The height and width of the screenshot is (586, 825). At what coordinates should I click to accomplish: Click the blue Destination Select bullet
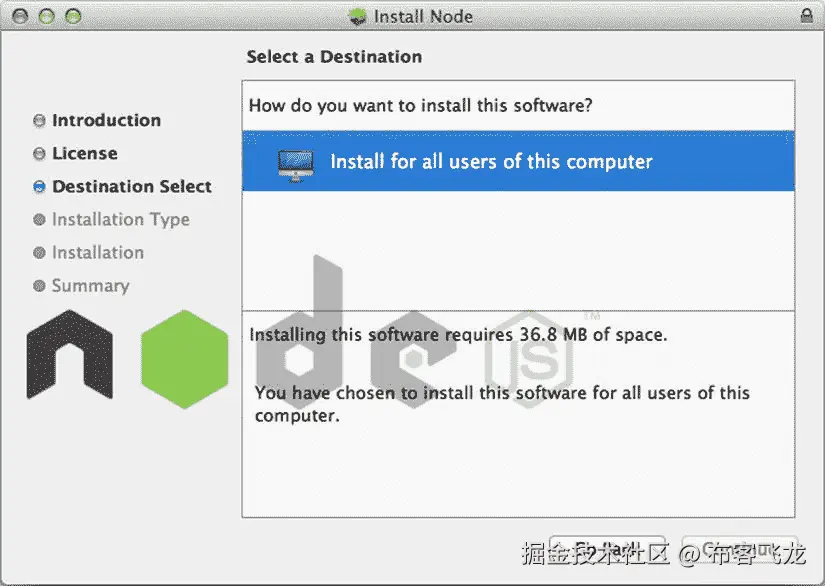click(39, 187)
